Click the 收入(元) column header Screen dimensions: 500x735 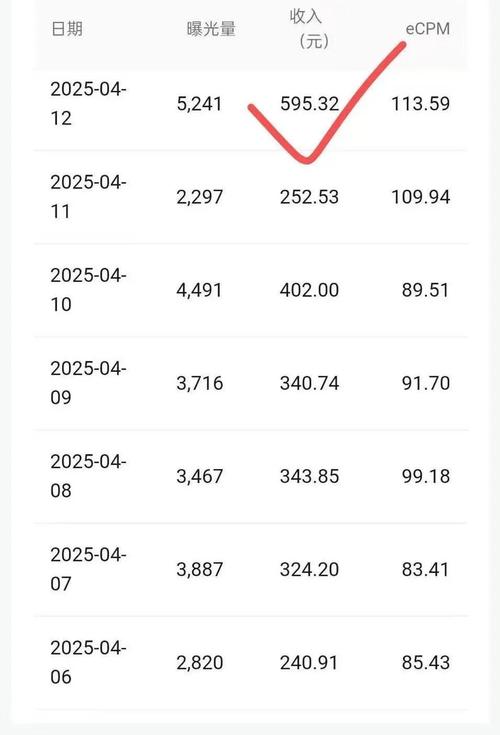309,29
